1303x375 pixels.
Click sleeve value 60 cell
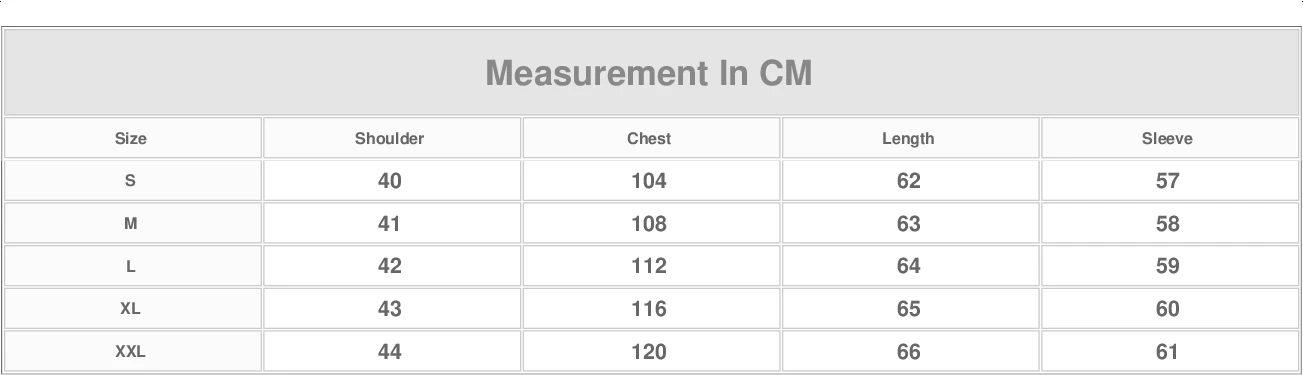[1168, 309]
